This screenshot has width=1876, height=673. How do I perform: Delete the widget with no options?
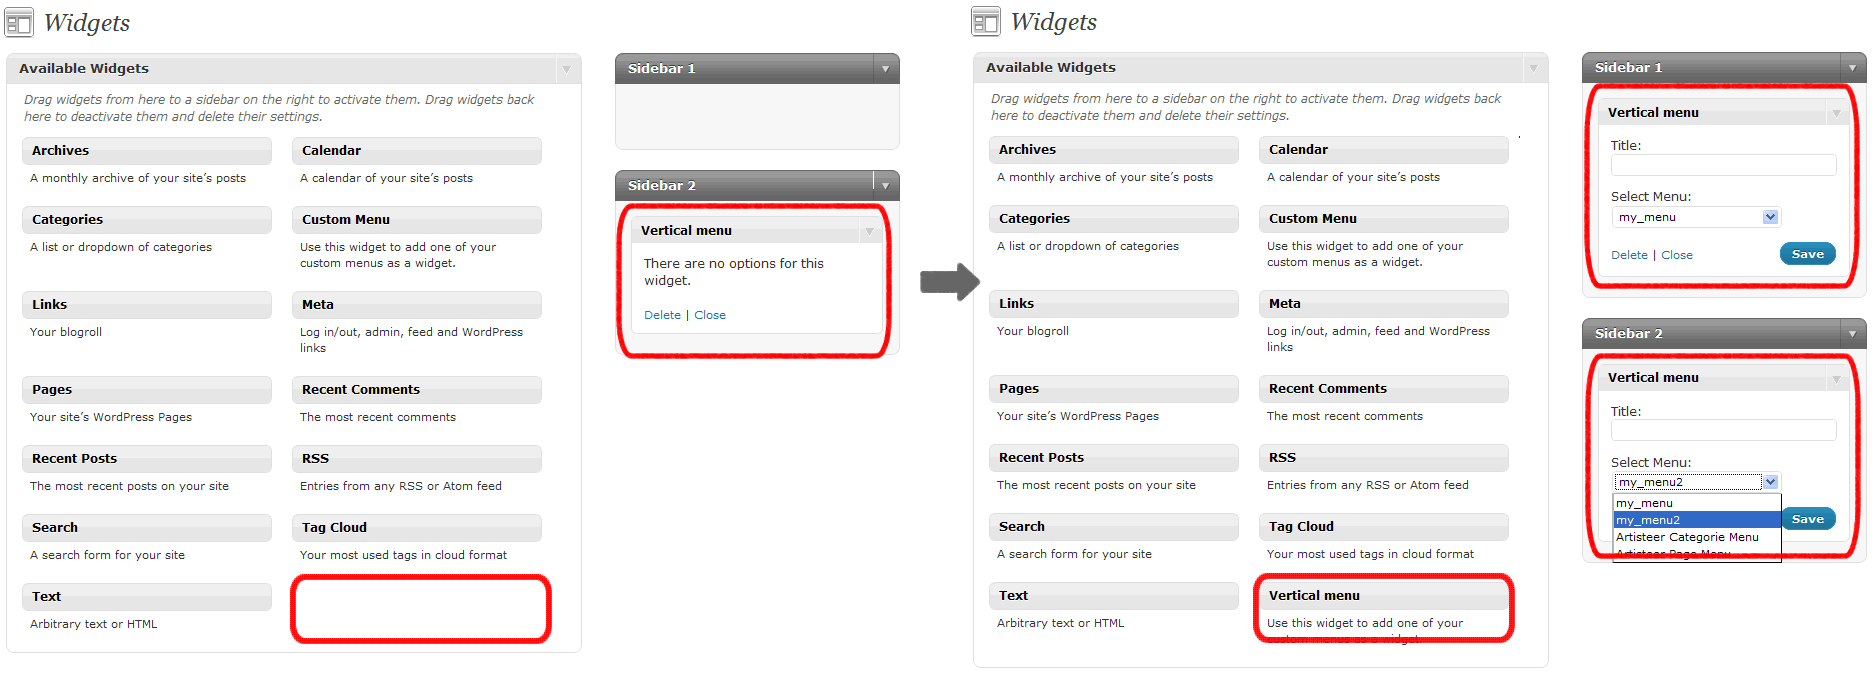click(x=662, y=315)
